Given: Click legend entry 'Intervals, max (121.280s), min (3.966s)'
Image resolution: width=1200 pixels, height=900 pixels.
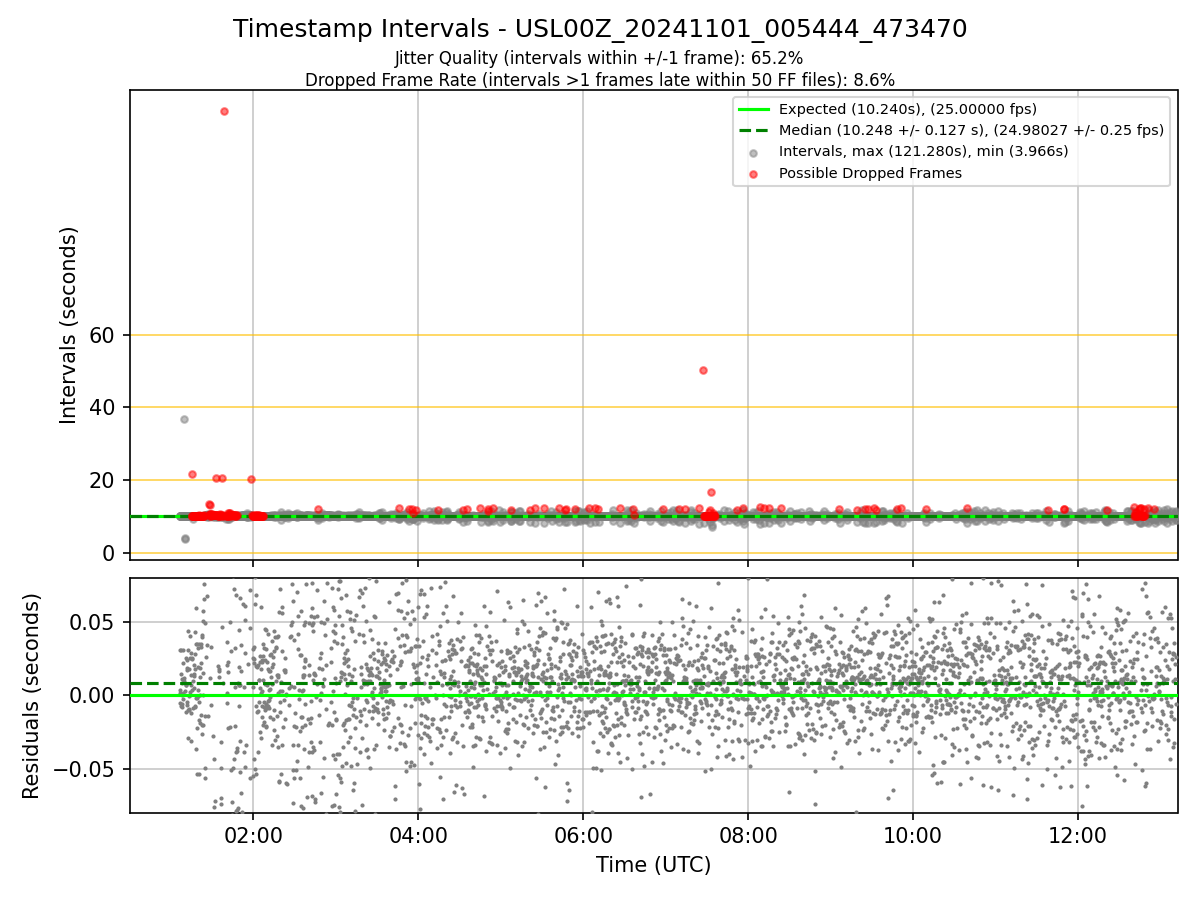Looking at the screenshot, I should (923, 151).
